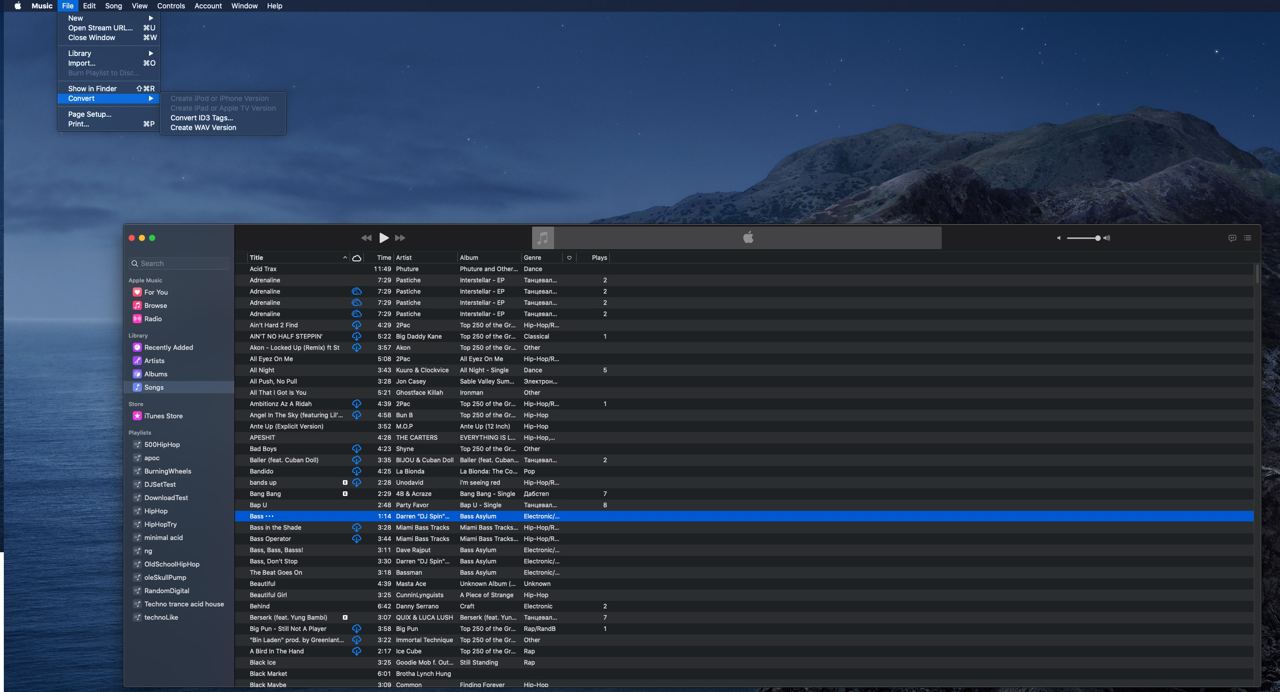Viewport: 1280px width, 692px height.
Task: Adjust the volume slider
Action: (x=1083, y=238)
